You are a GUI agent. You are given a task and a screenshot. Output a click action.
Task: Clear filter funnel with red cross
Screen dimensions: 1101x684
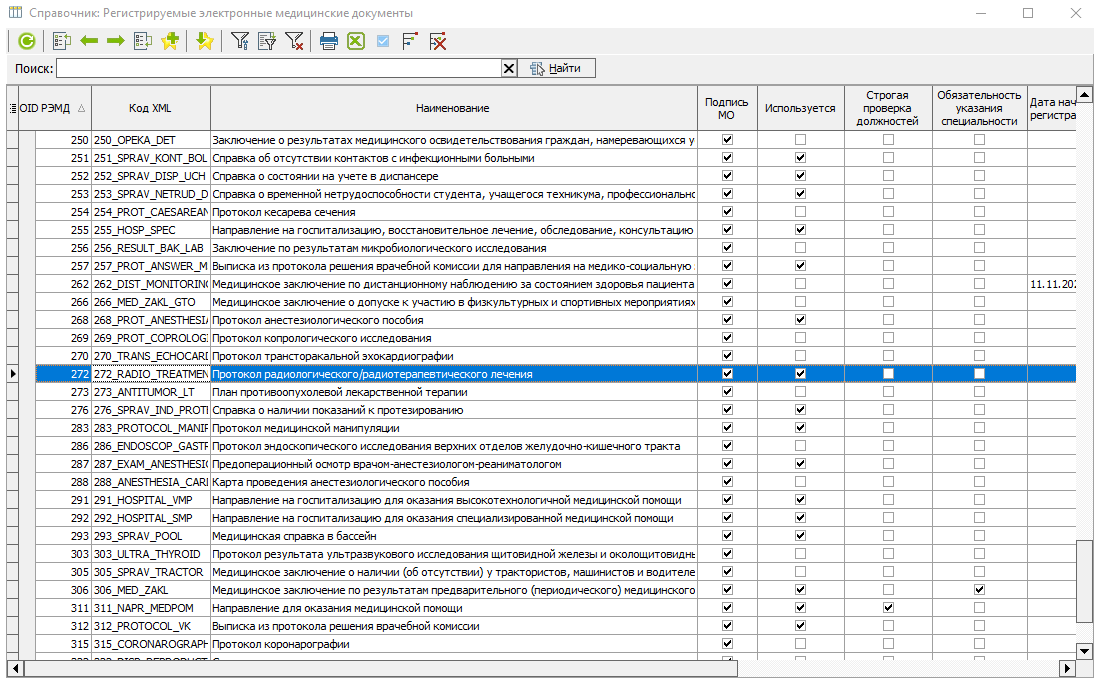click(x=294, y=41)
